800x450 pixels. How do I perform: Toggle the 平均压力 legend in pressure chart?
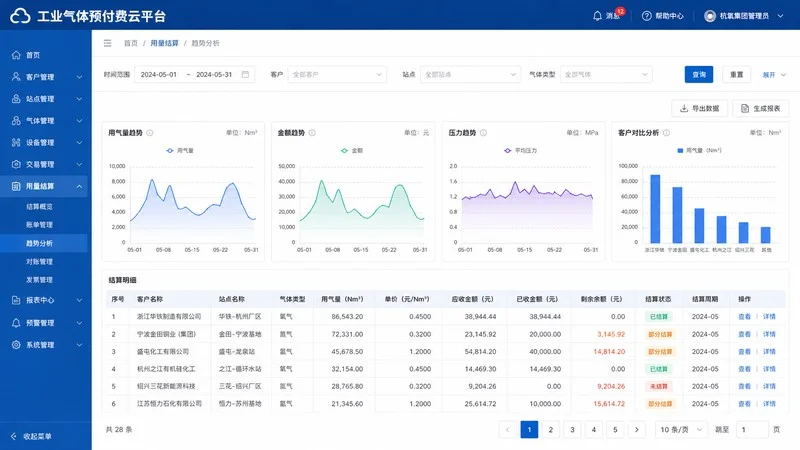(x=520, y=151)
